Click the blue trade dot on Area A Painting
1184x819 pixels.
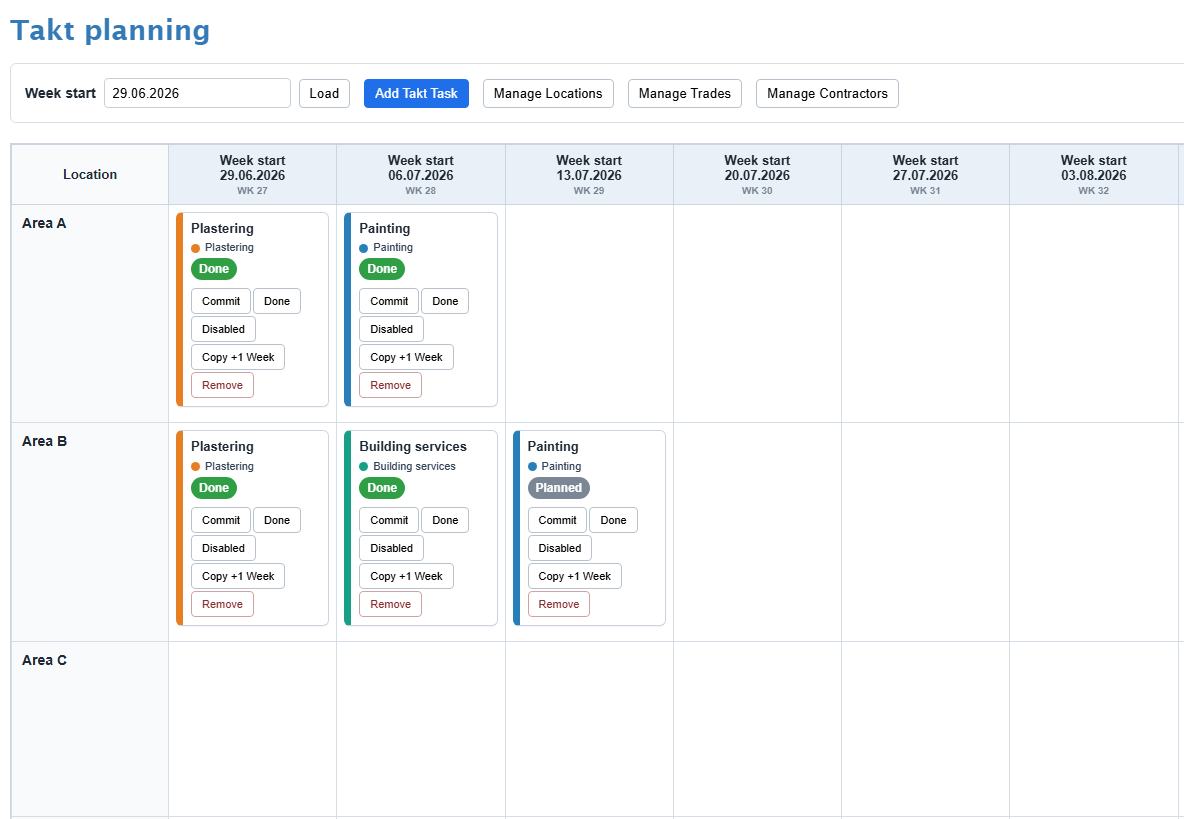coord(364,248)
